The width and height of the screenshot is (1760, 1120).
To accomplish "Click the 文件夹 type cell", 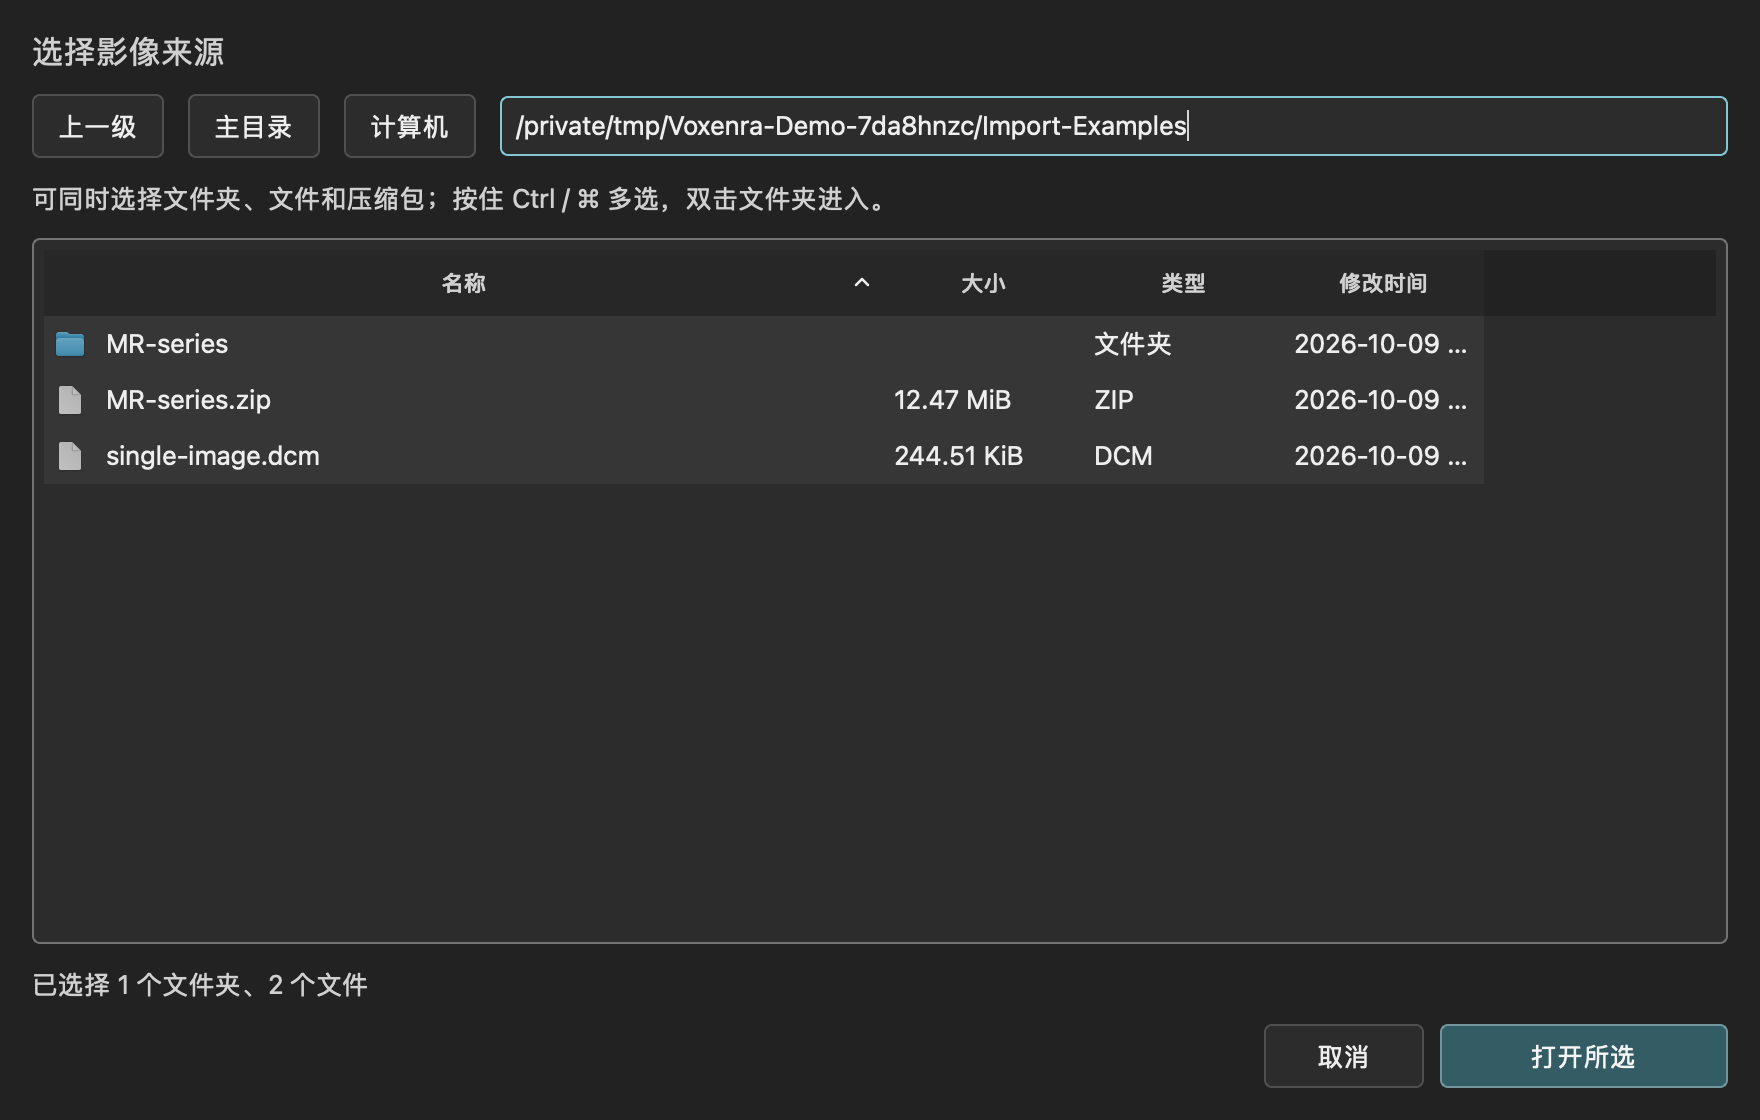I will click(x=1132, y=344).
